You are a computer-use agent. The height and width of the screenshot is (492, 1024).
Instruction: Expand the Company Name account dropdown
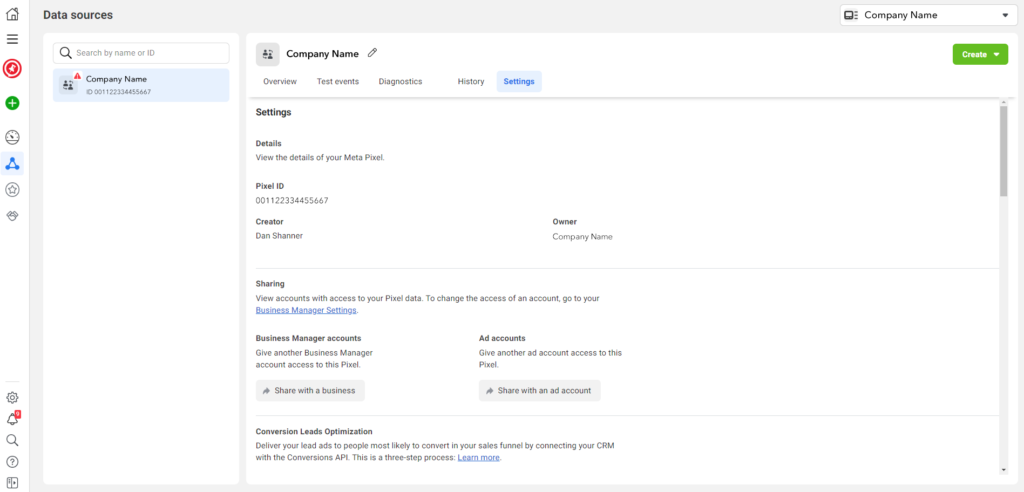926,15
